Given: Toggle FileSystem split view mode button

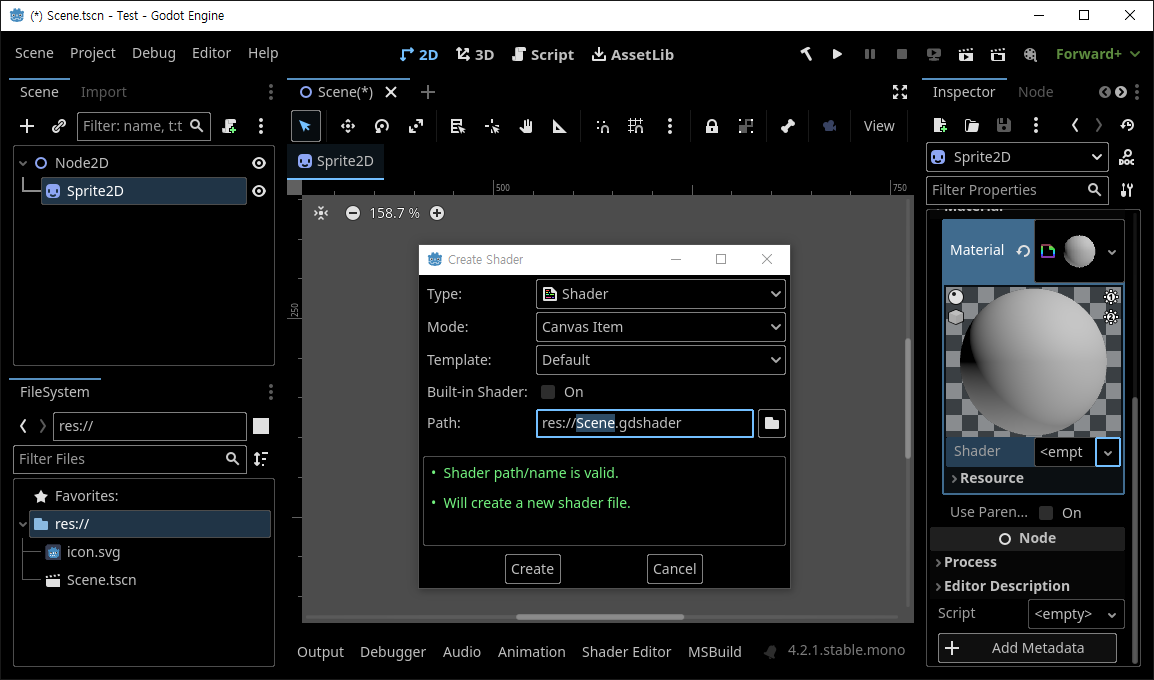Looking at the screenshot, I should (261, 426).
